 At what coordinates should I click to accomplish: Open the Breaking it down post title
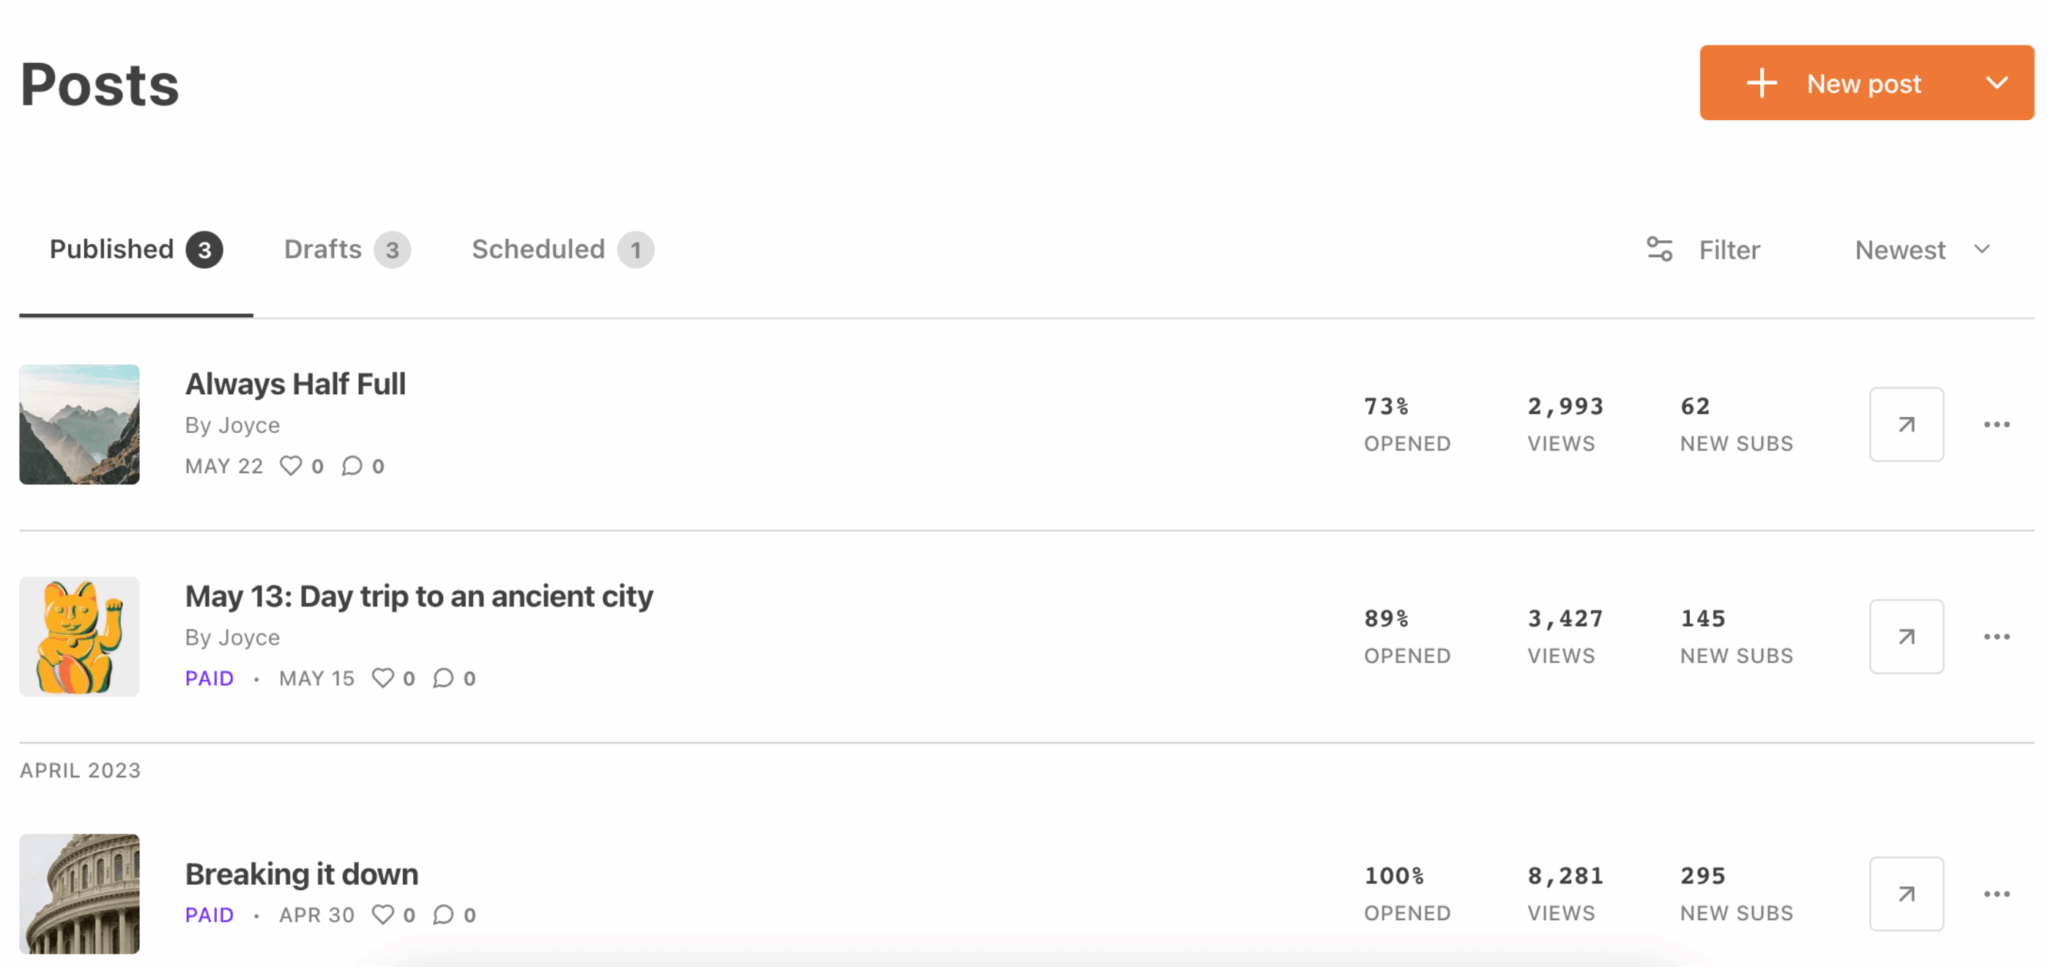[301, 874]
